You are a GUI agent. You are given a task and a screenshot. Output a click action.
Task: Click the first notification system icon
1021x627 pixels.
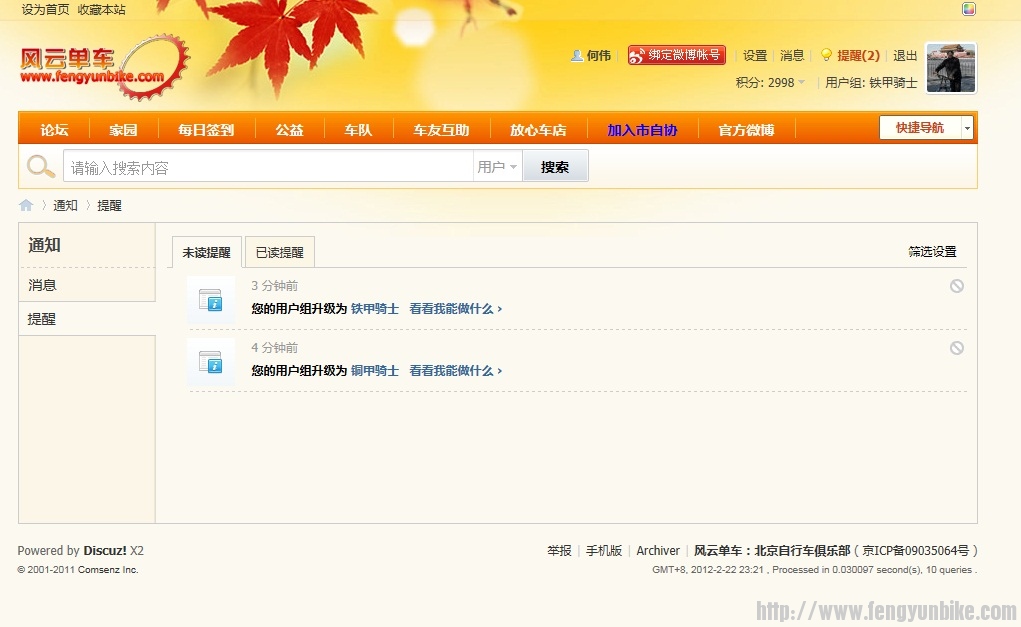click(x=210, y=300)
